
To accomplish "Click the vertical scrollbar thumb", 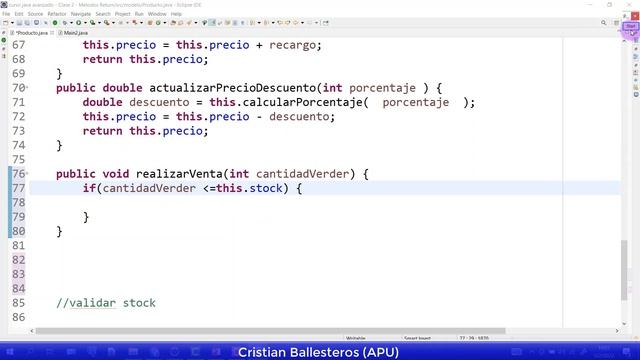I will 624,270.
